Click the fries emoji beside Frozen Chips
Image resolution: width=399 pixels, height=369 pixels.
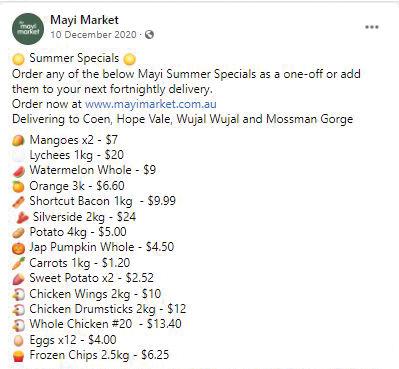click(x=18, y=356)
